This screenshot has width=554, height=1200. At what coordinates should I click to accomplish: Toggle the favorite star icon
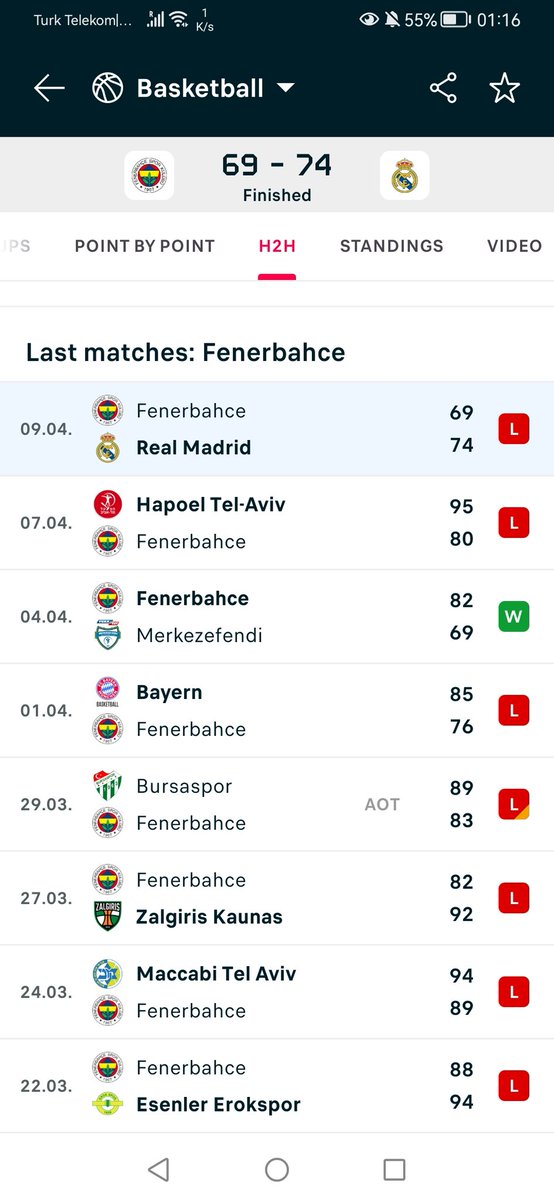(x=505, y=88)
